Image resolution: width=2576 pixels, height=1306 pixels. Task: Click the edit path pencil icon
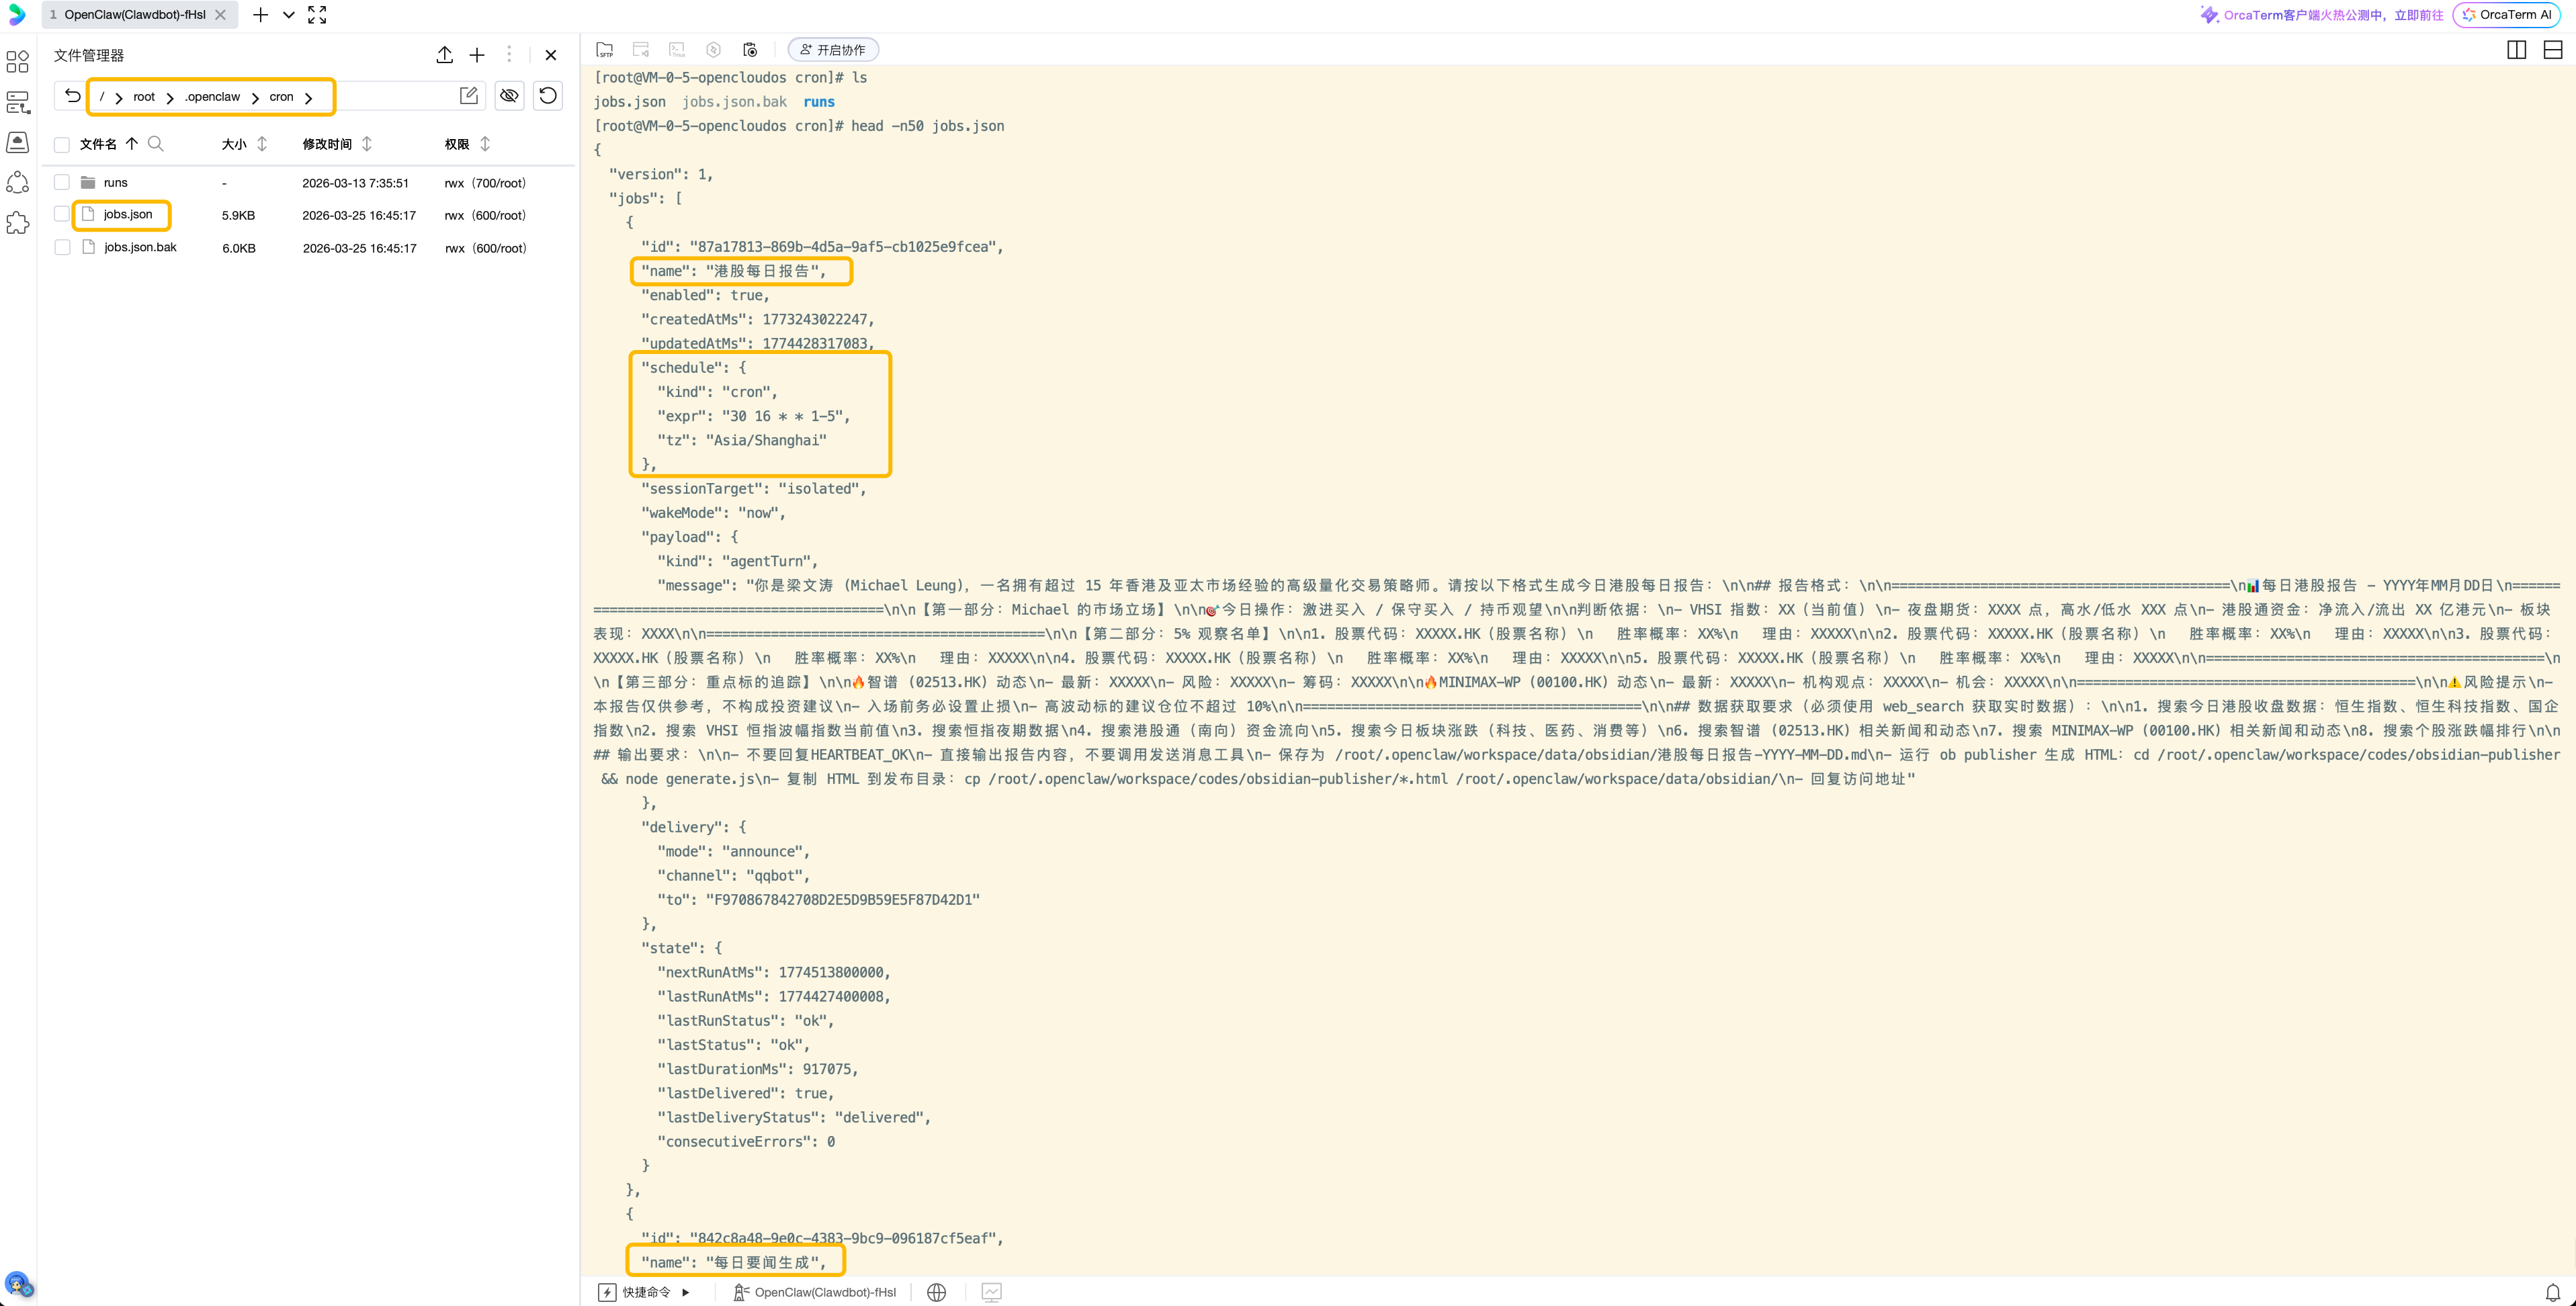(468, 96)
